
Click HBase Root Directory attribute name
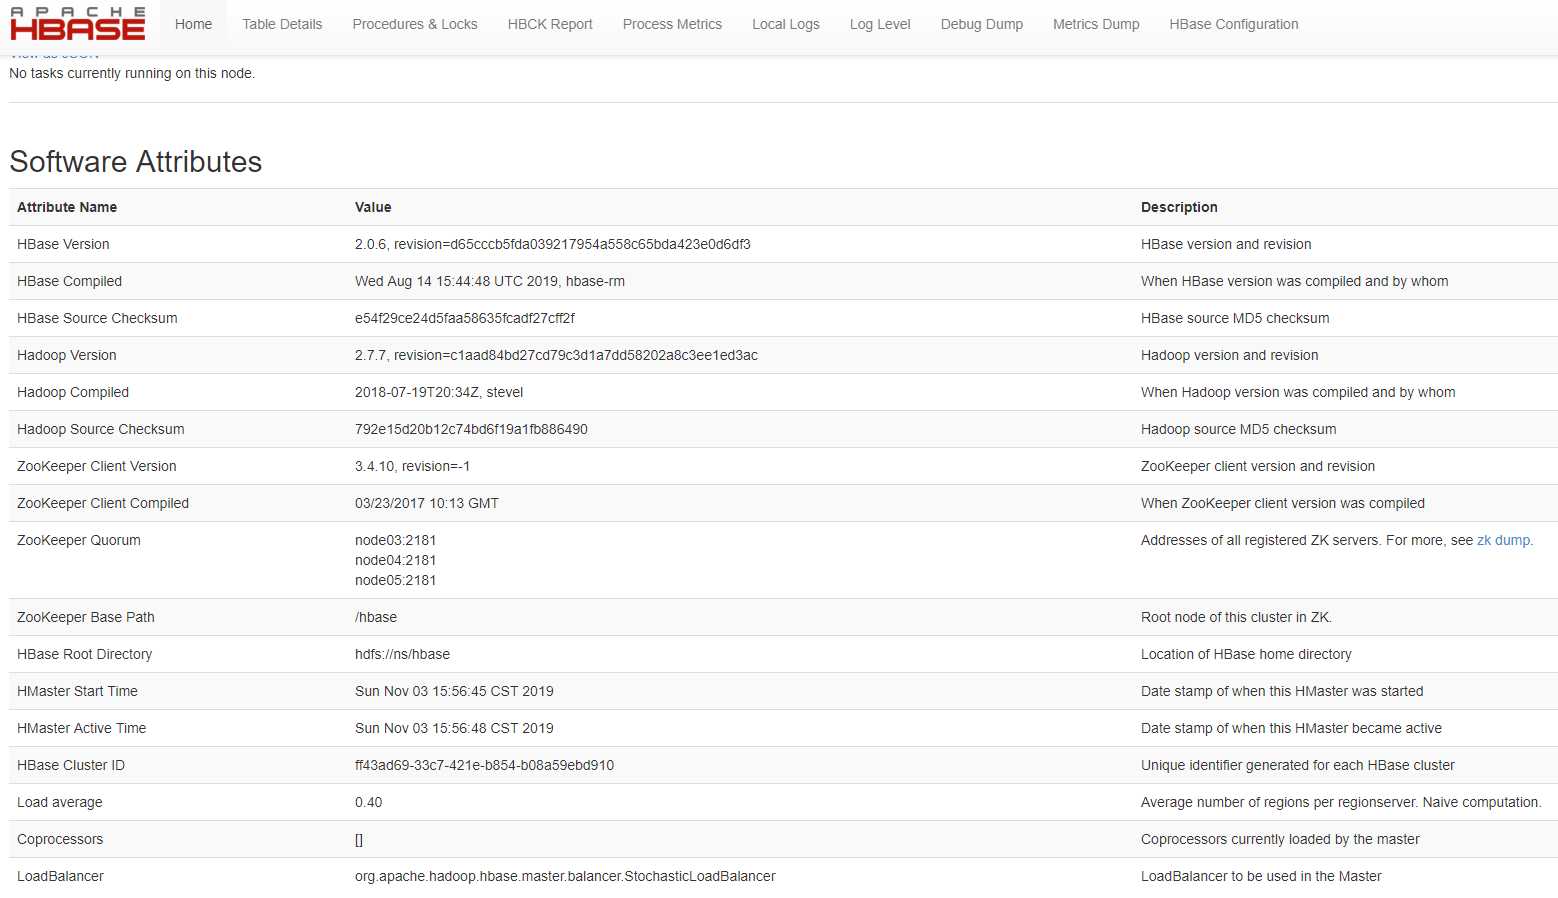coord(85,654)
